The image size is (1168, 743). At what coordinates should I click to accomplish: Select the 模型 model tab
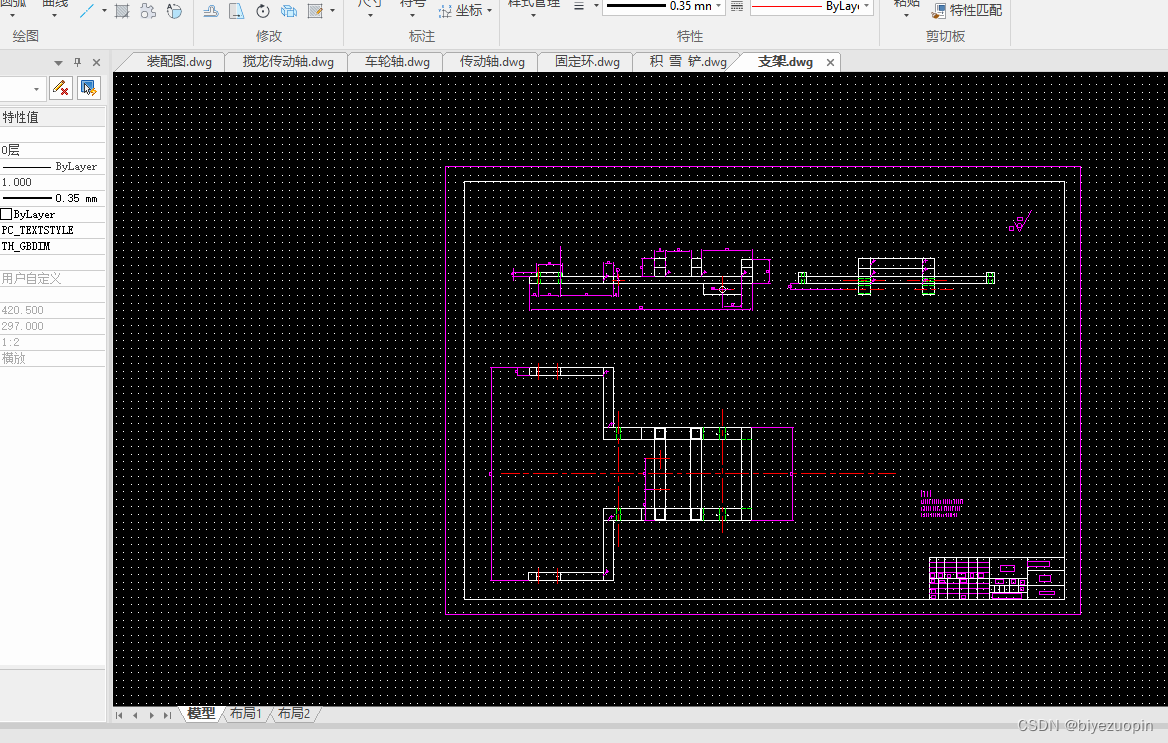[201, 714]
